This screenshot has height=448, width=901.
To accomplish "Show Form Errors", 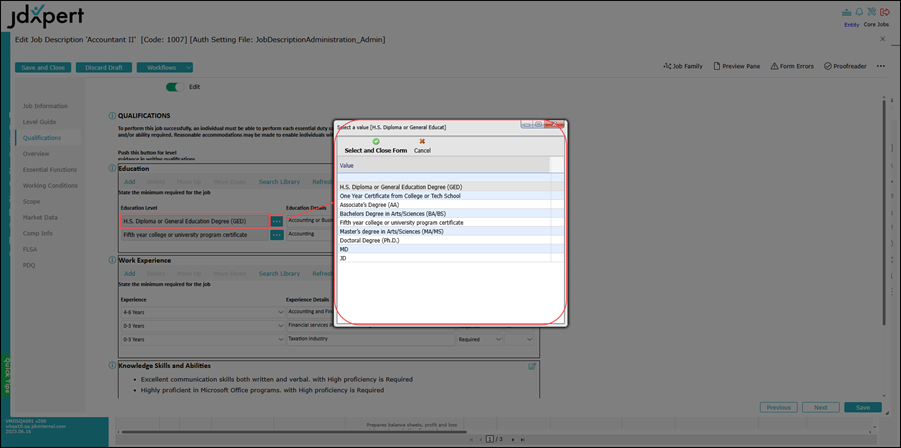I will [792, 67].
